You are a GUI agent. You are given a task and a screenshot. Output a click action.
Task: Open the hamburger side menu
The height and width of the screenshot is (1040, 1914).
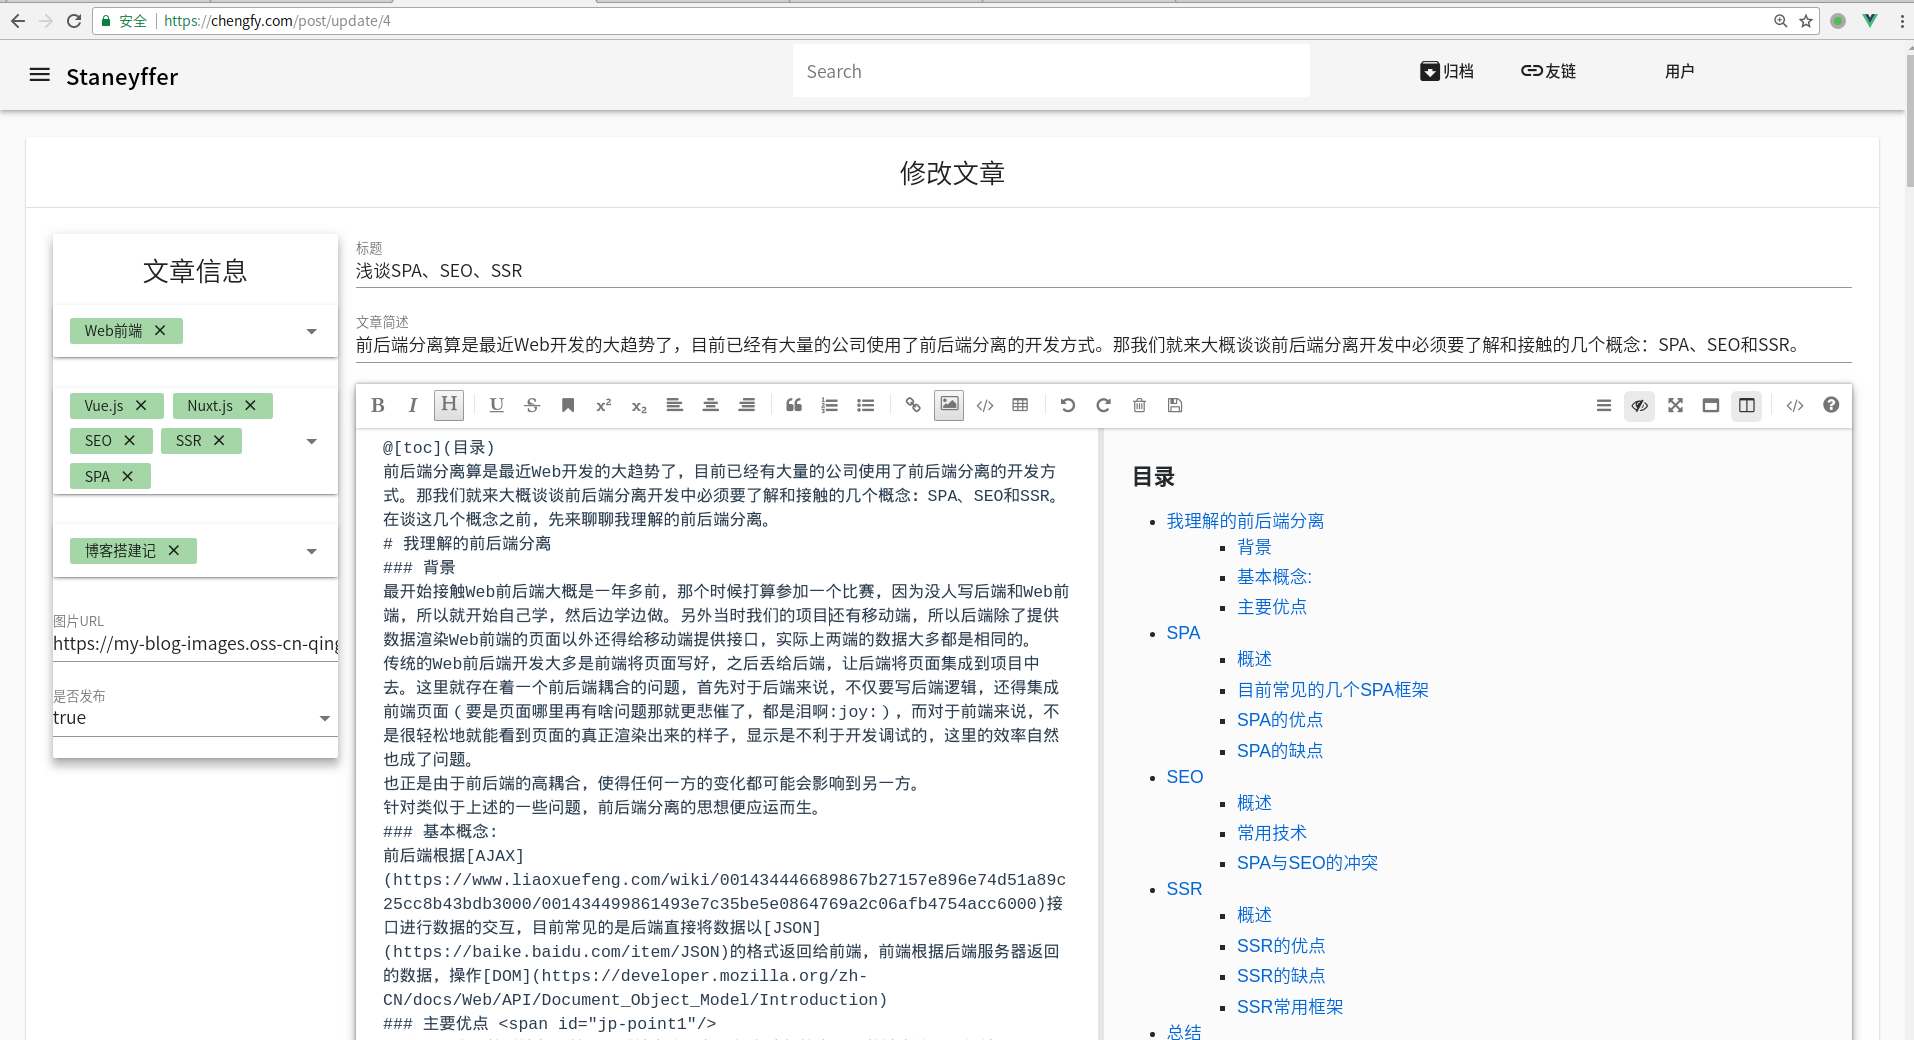tap(40, 75)
